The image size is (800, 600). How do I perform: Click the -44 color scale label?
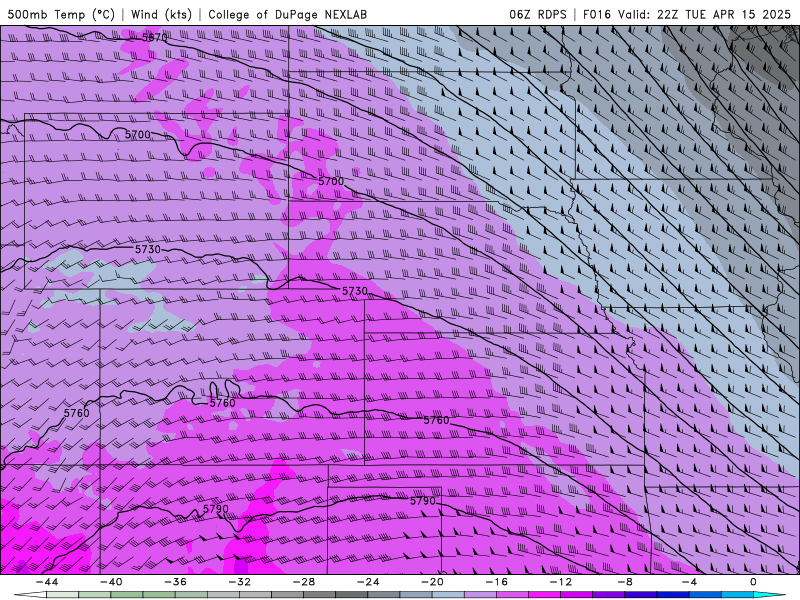click(x=46, y=582)
